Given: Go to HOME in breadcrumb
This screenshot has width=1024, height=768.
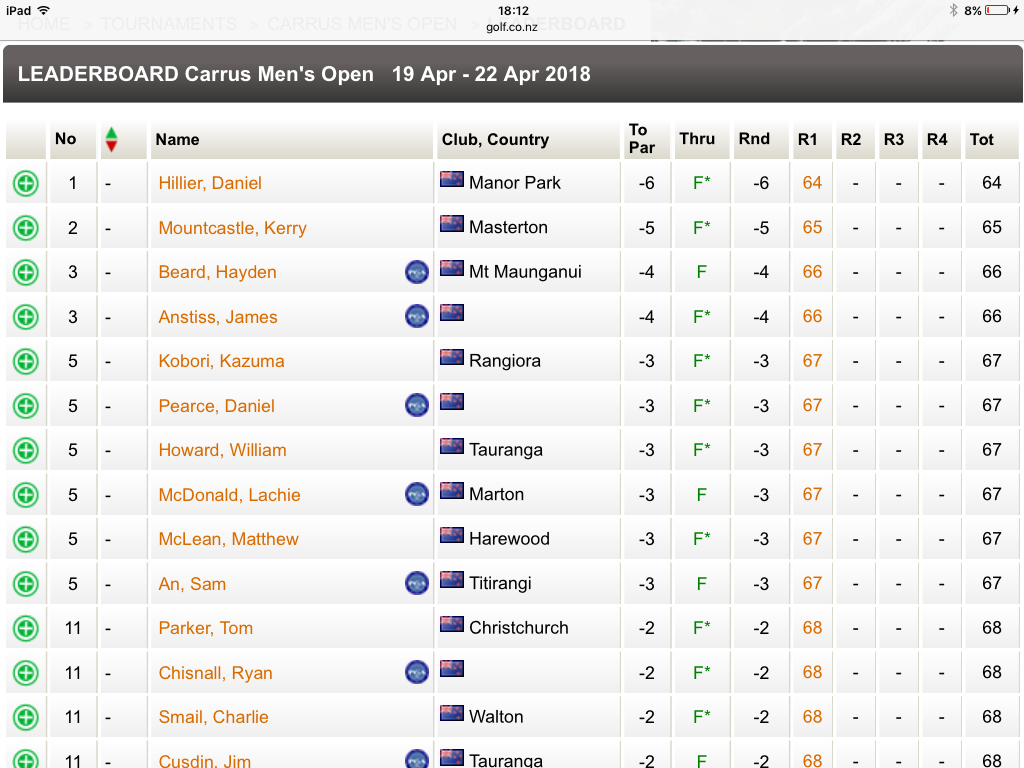Looking at the screenshot, I should pyautogui.click(x=44, y=24).
